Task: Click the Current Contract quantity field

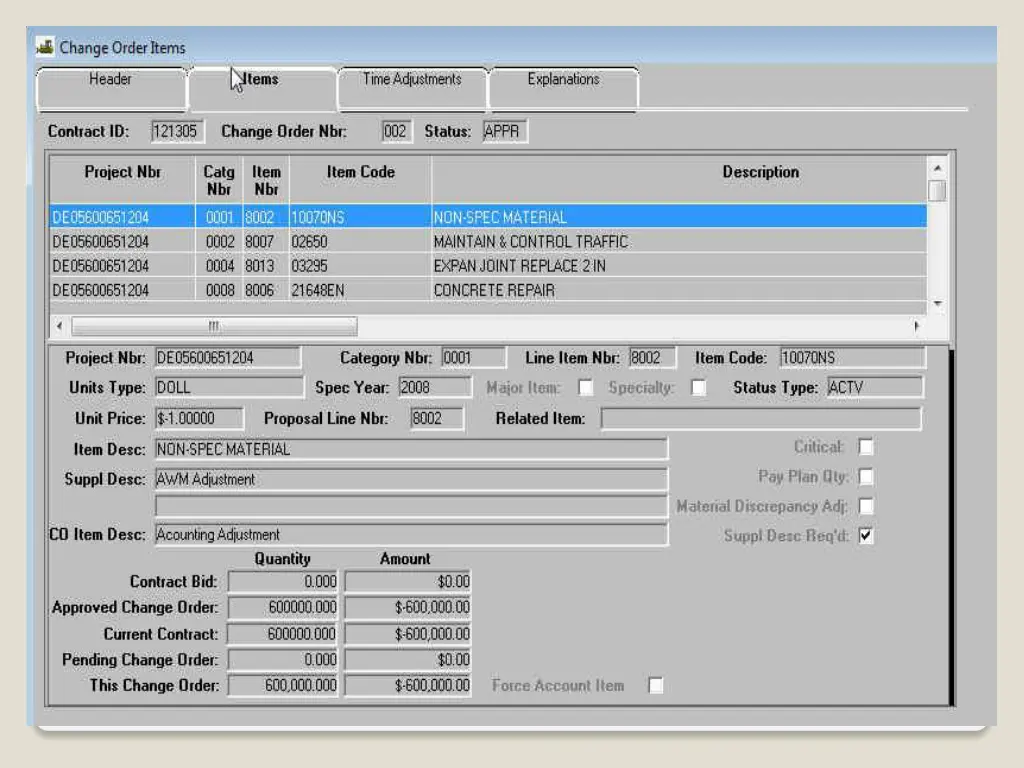Action: [x=283, y=634]
